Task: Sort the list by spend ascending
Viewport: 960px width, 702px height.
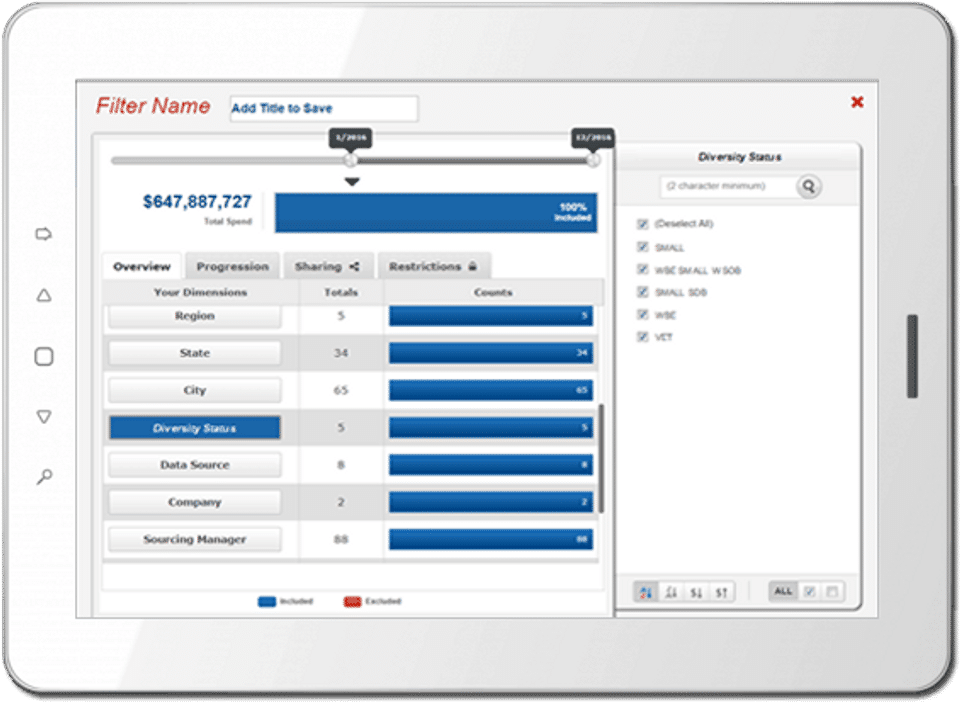Action: (721, 592)
